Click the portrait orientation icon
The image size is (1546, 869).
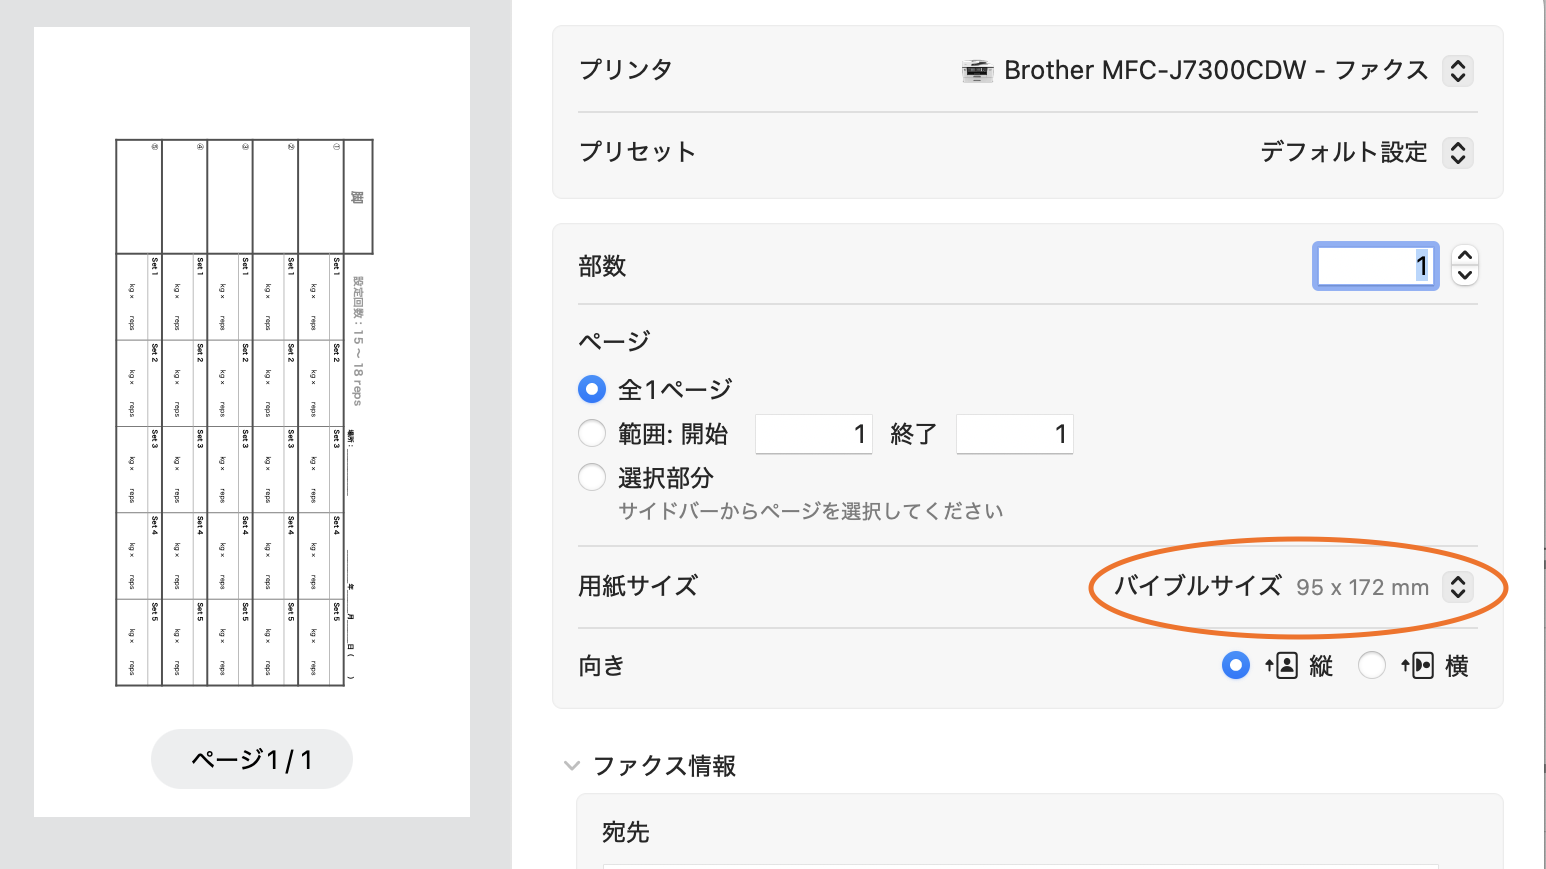(x=1281, y=666)
